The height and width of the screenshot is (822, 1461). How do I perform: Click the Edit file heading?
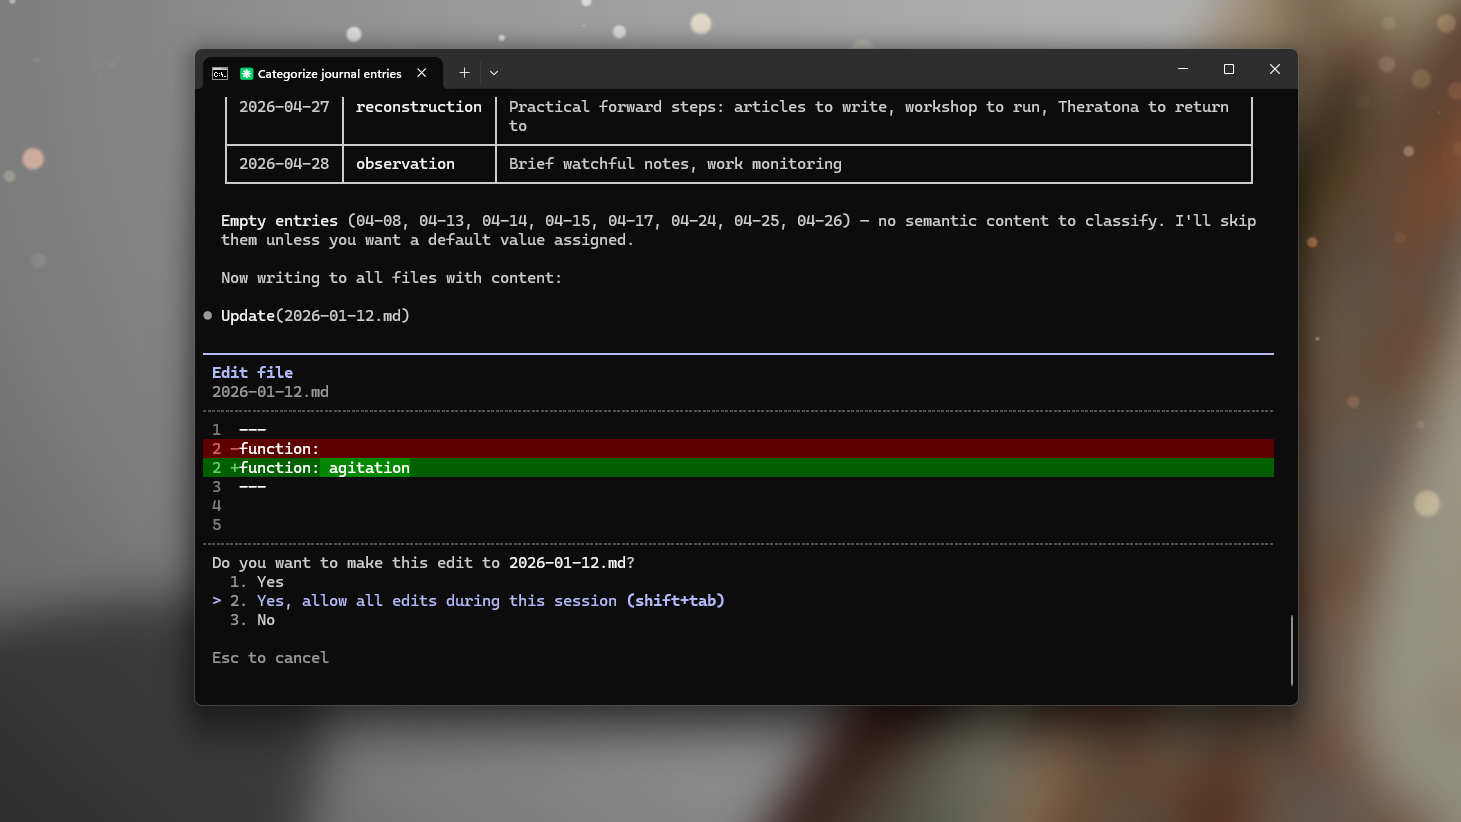(252, 373)
